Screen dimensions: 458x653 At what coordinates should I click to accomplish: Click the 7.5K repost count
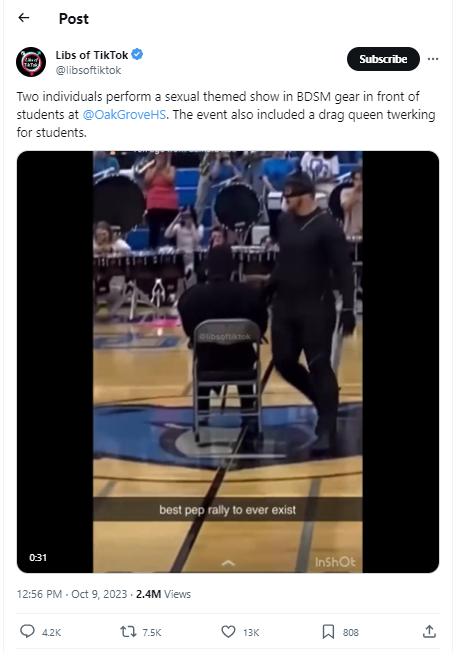pyautogui.click(x=152, y=633)
